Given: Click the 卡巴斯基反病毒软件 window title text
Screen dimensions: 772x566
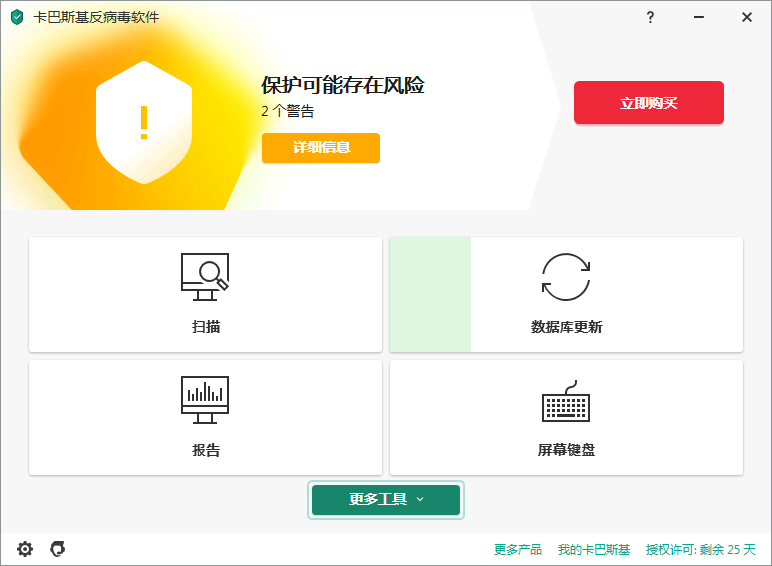Looking at the screenshot, I should [x=96, y=17].
